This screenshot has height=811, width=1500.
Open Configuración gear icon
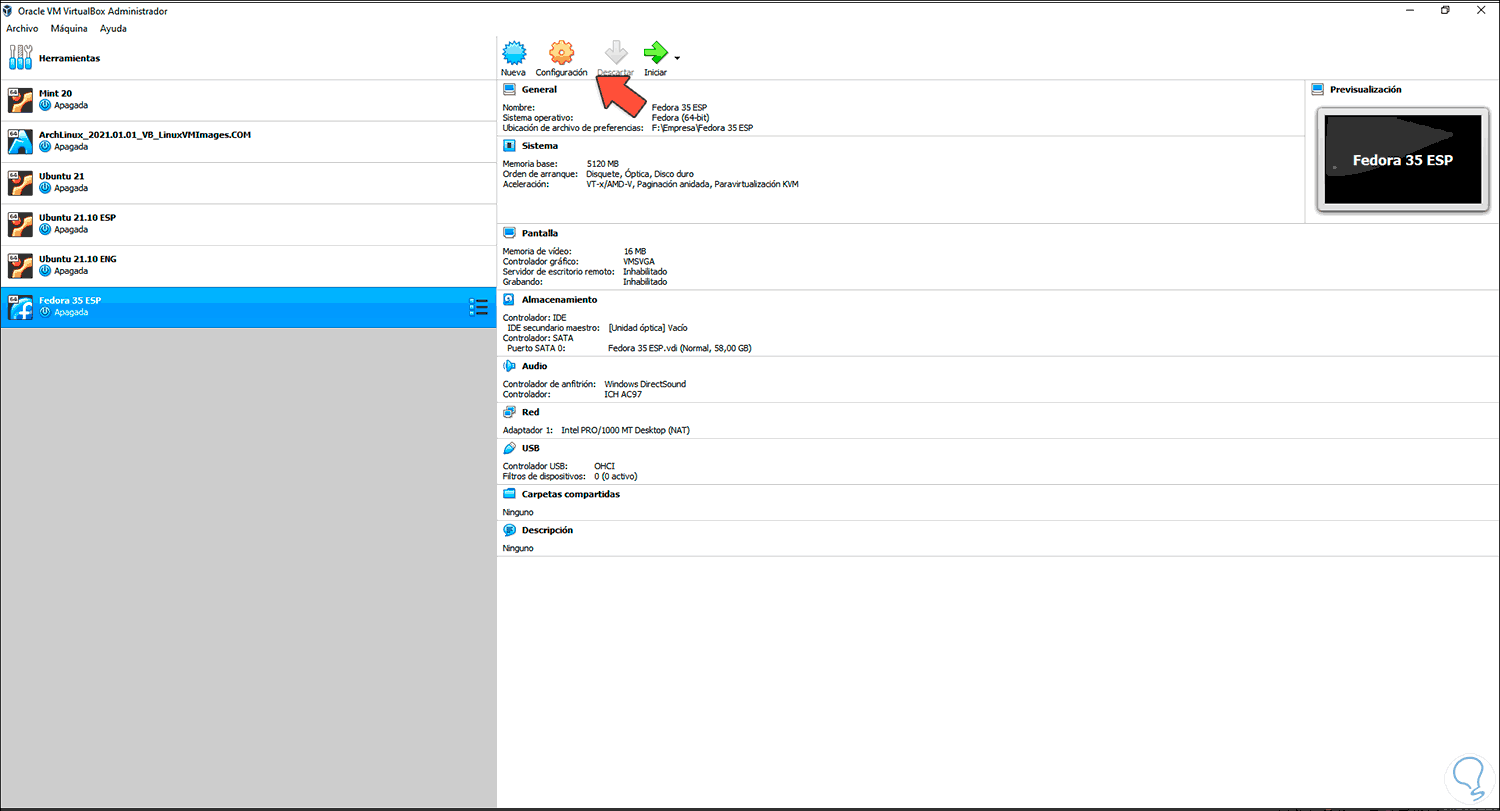click(x=561, y=52)
